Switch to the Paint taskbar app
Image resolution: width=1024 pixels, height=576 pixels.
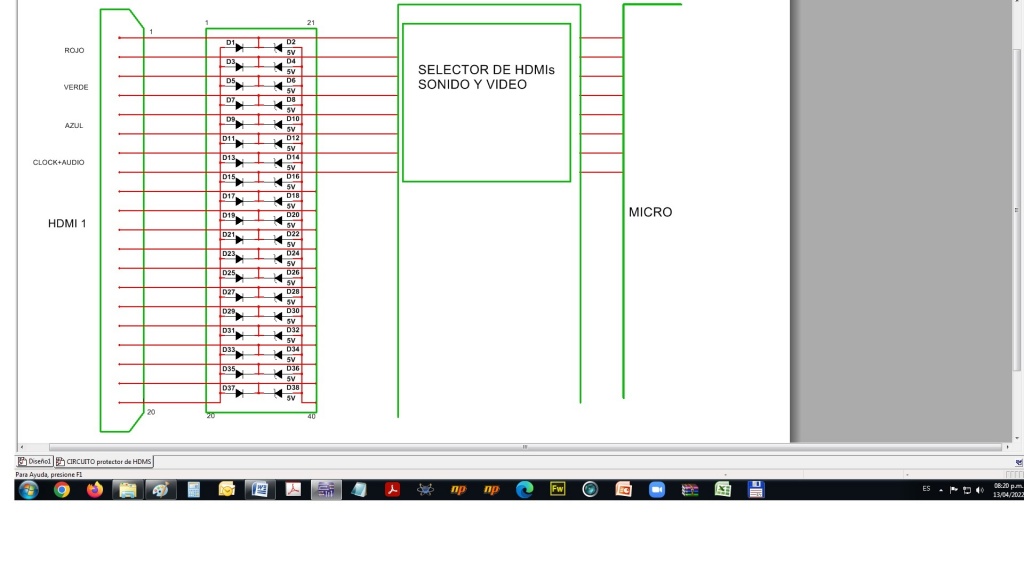point(161,490)
